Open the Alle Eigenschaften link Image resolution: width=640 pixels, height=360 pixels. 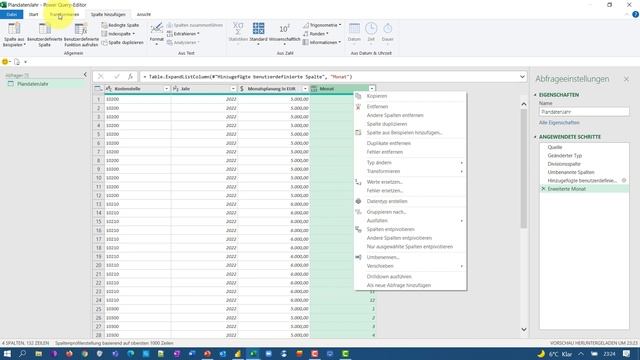(x=559, y=122)
